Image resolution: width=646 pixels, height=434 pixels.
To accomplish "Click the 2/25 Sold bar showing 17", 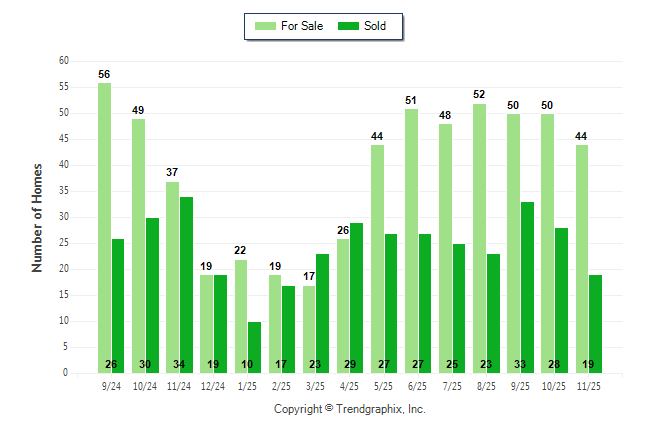I will (288, 329).
